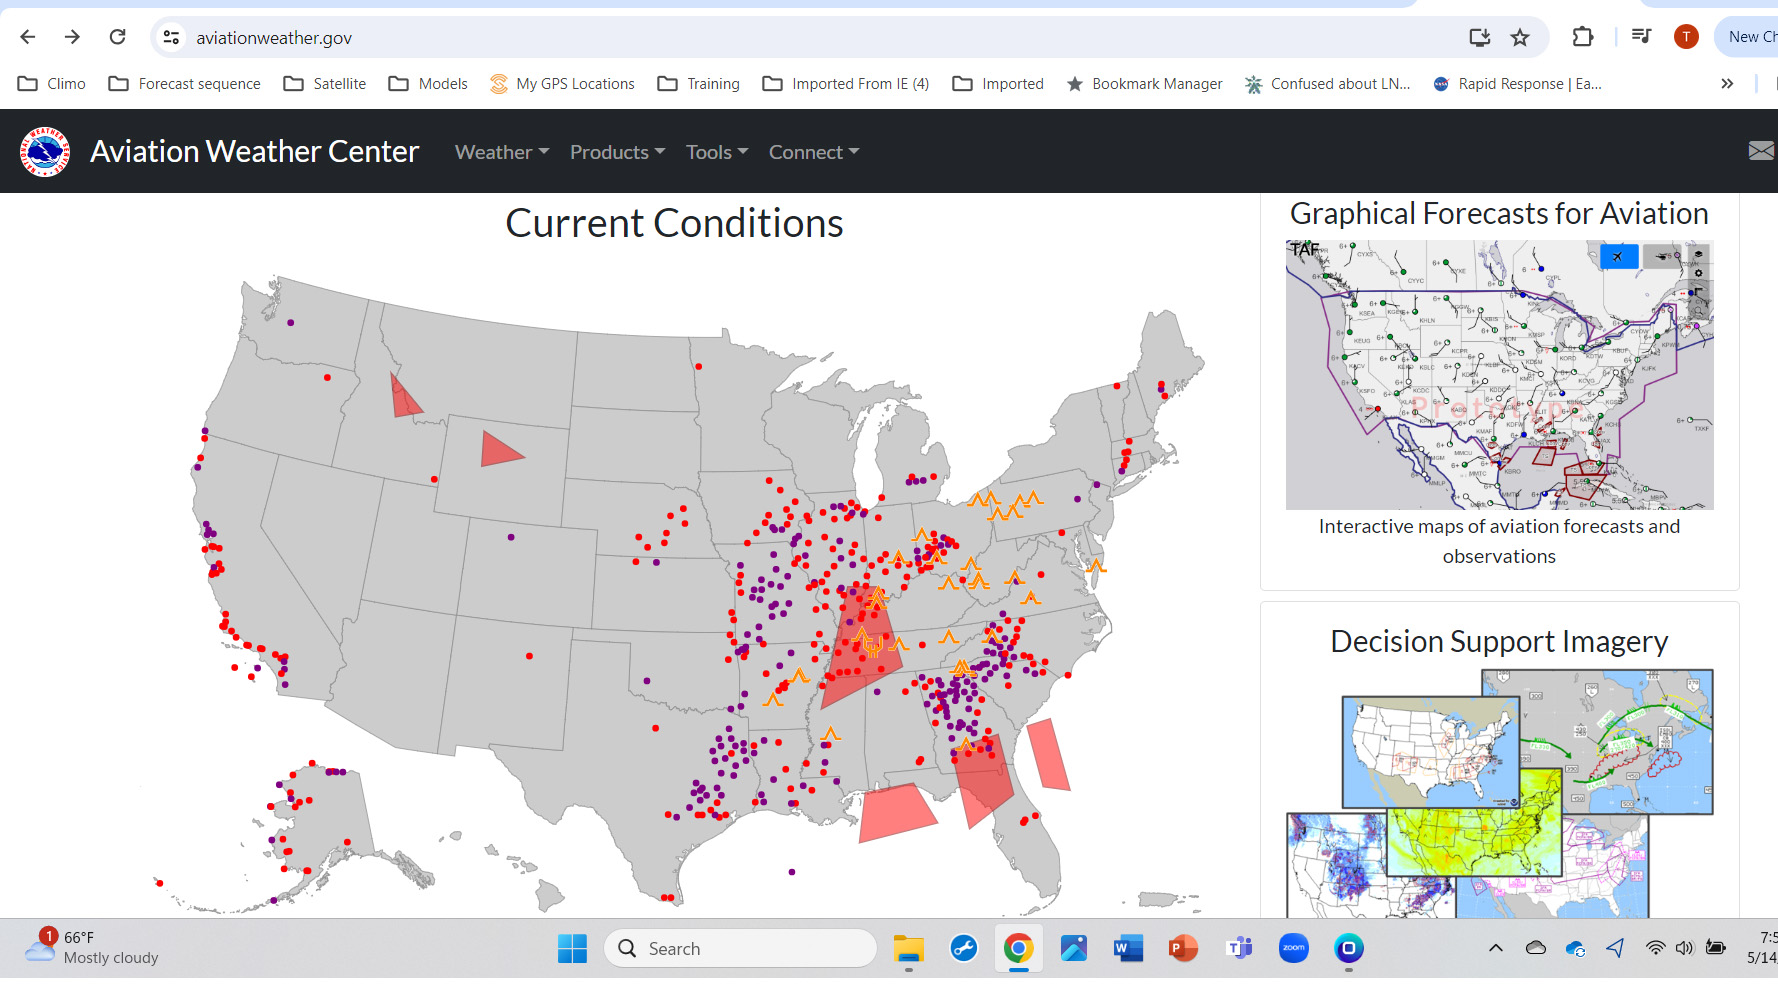
Task: Open the Chrome profile avatar T
Action: click(x=1686, y=37)
